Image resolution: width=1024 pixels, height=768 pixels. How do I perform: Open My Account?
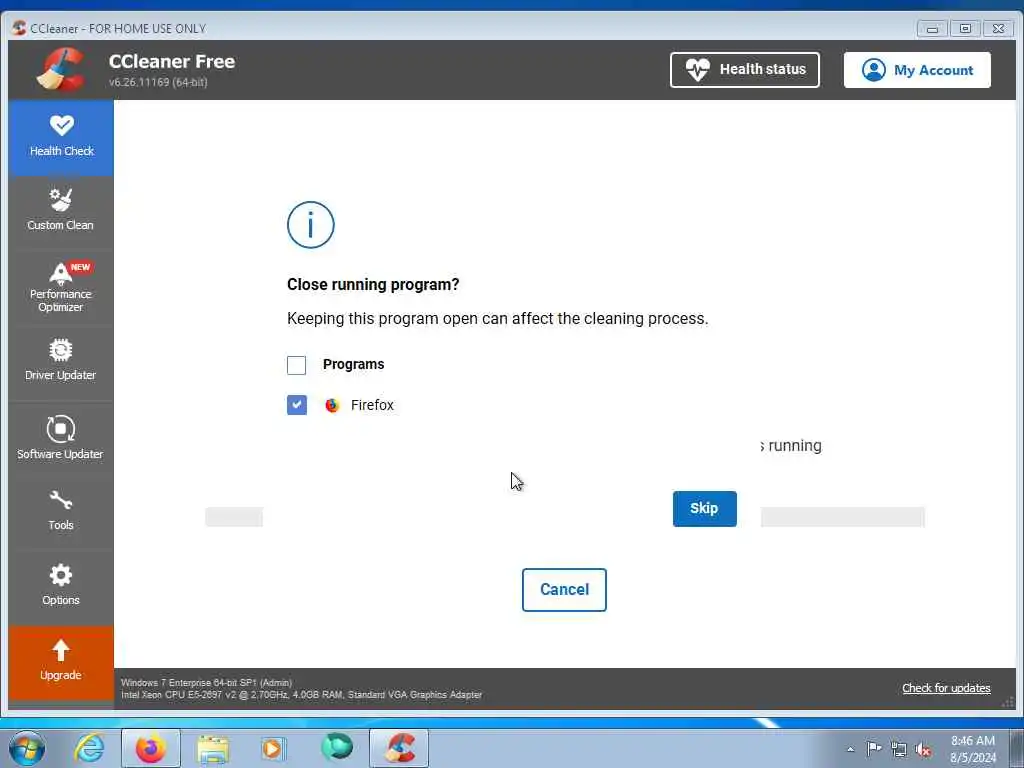click(x=917, y=70)
